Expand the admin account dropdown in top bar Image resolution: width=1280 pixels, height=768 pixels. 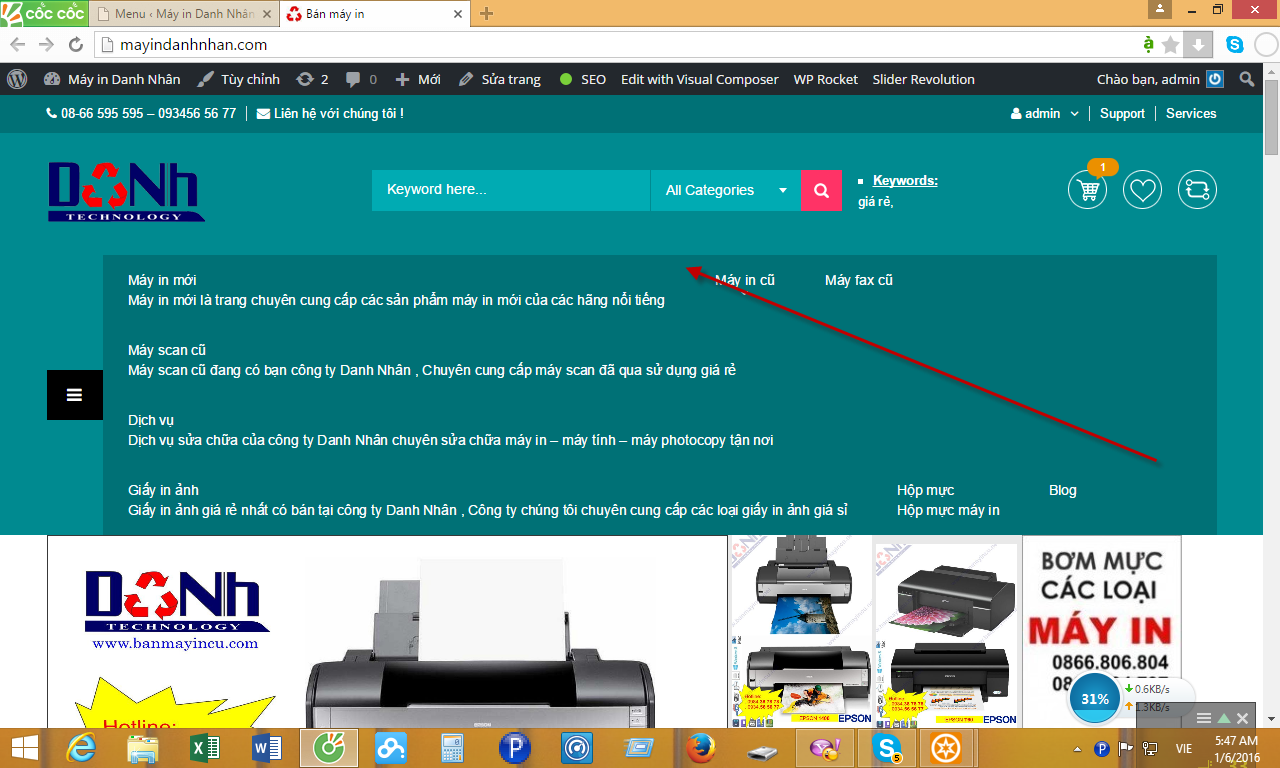pos(1044,113)
